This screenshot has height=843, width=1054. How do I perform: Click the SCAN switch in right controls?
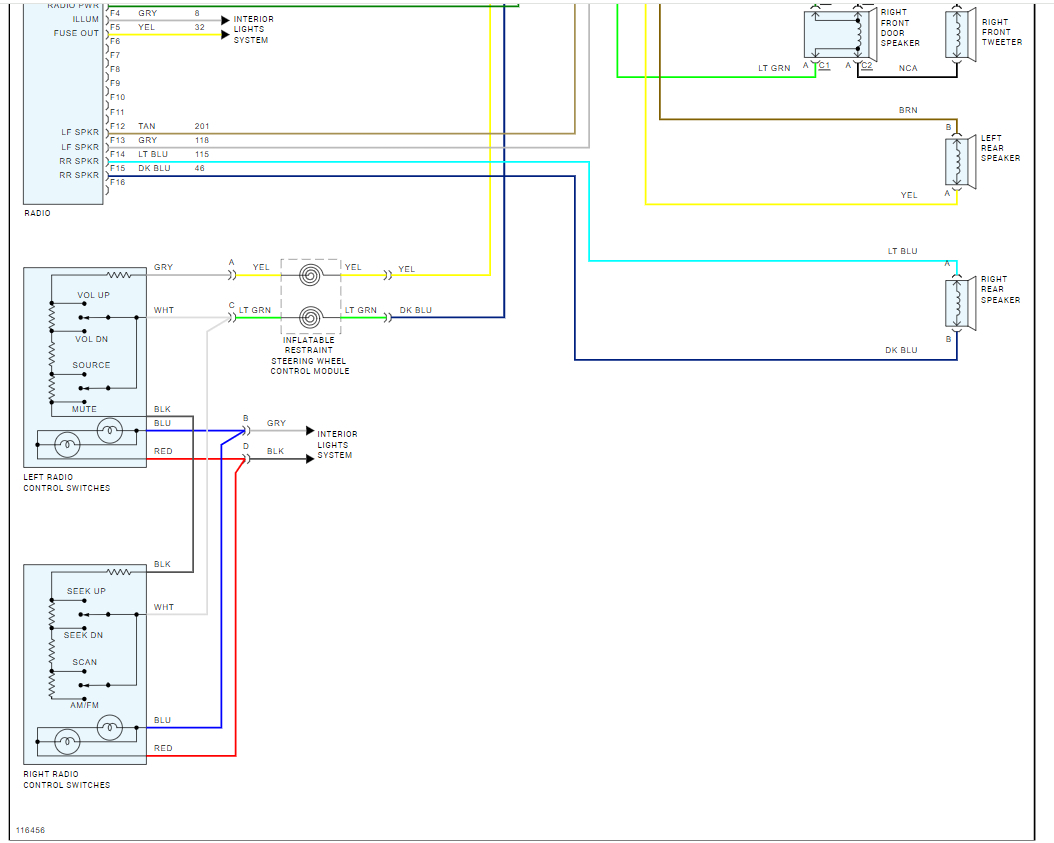(85, 662)
